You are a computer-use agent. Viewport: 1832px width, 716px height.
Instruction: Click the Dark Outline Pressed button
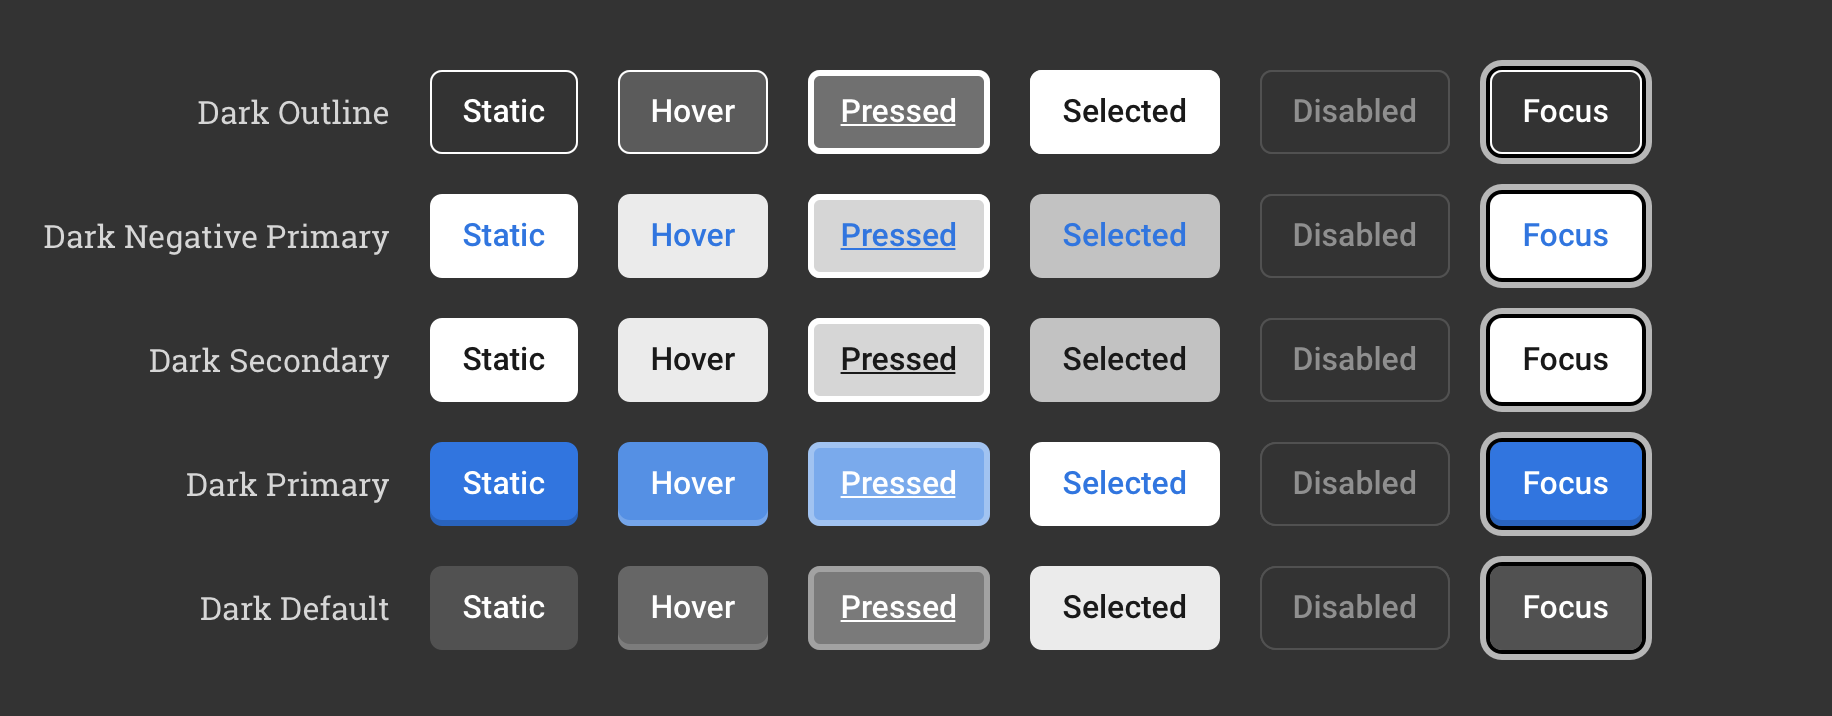coord(898,112)
